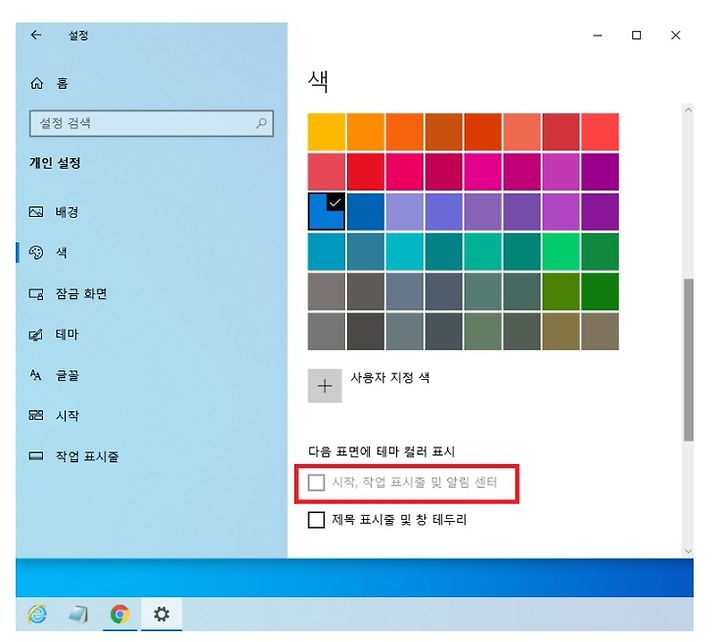Image resolution: width=720 pixels, height=642 pixels.
Task: Select the top-right bright red swatch
Action: (600, 132)
